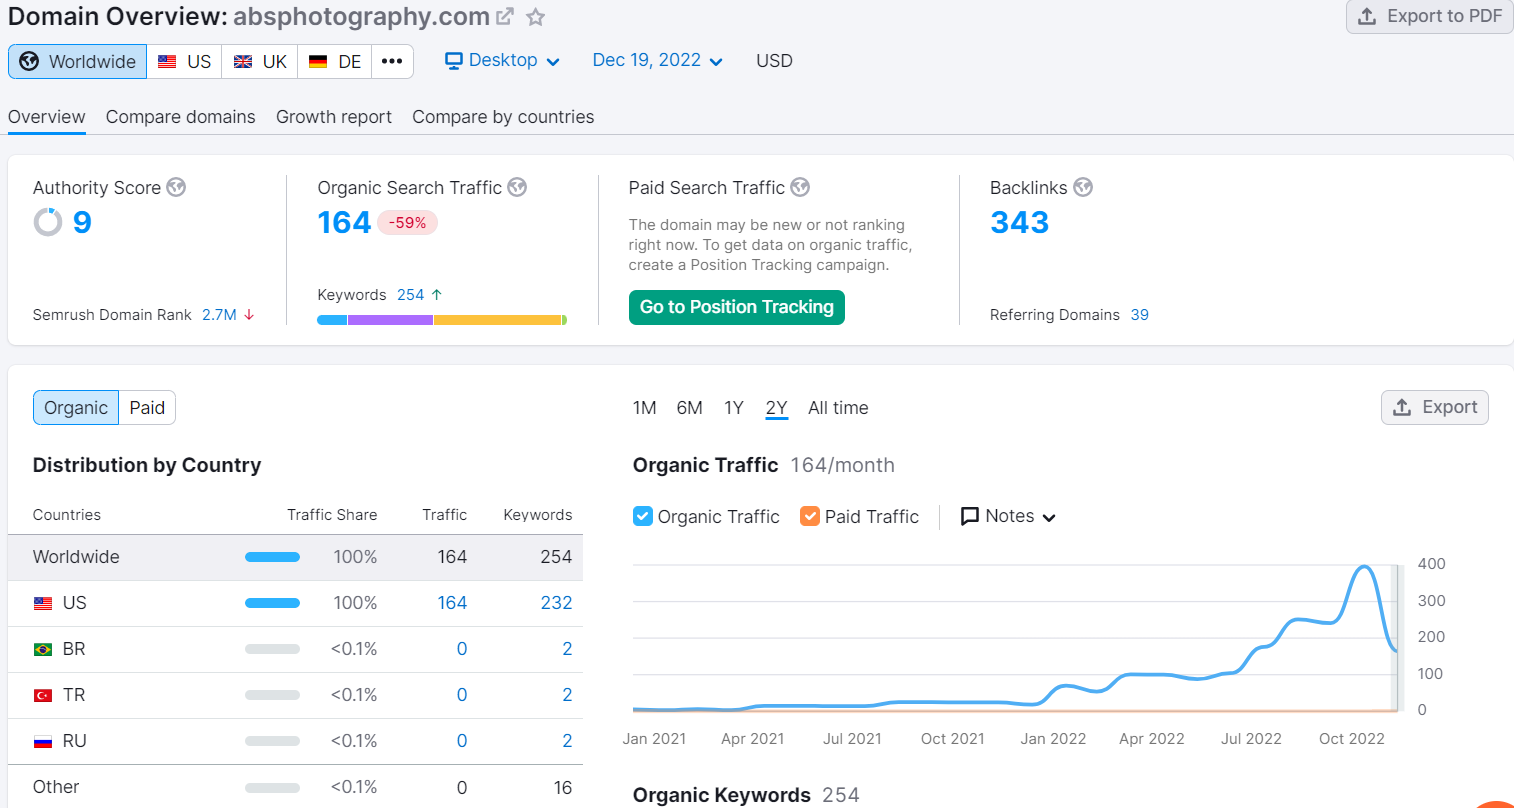Open US keywords value 232
The height and width of the screenshot is (808, 1514).
tap(556, 603)
